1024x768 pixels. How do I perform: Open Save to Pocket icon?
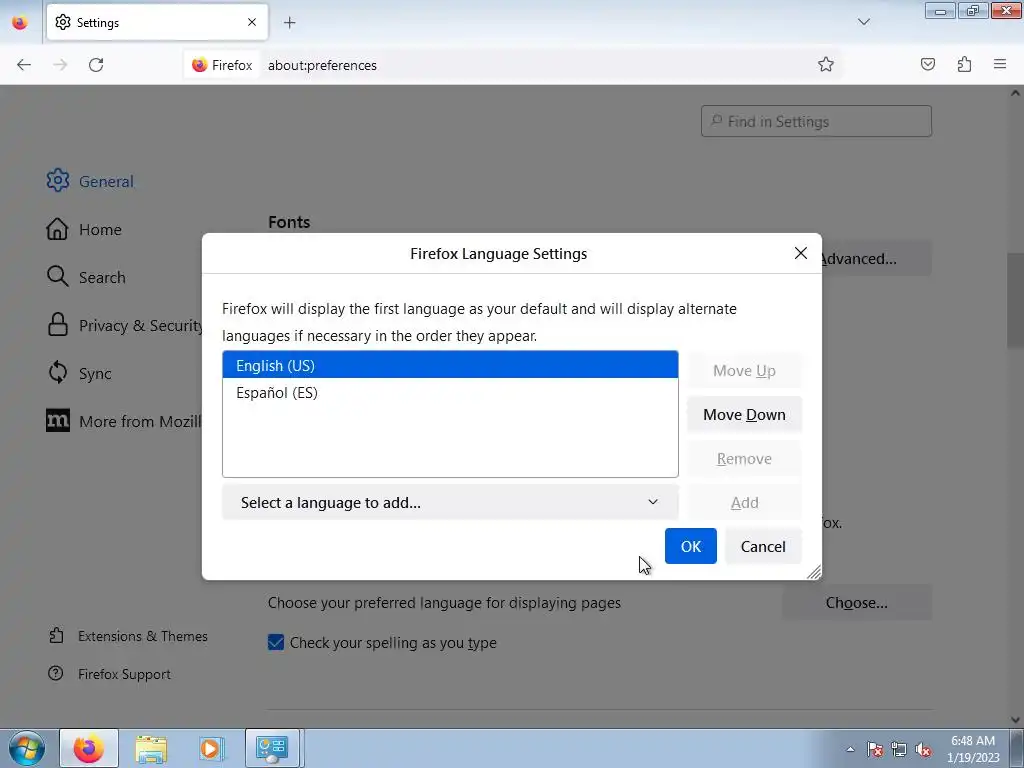pyautogui.click(x=927, y=64)
